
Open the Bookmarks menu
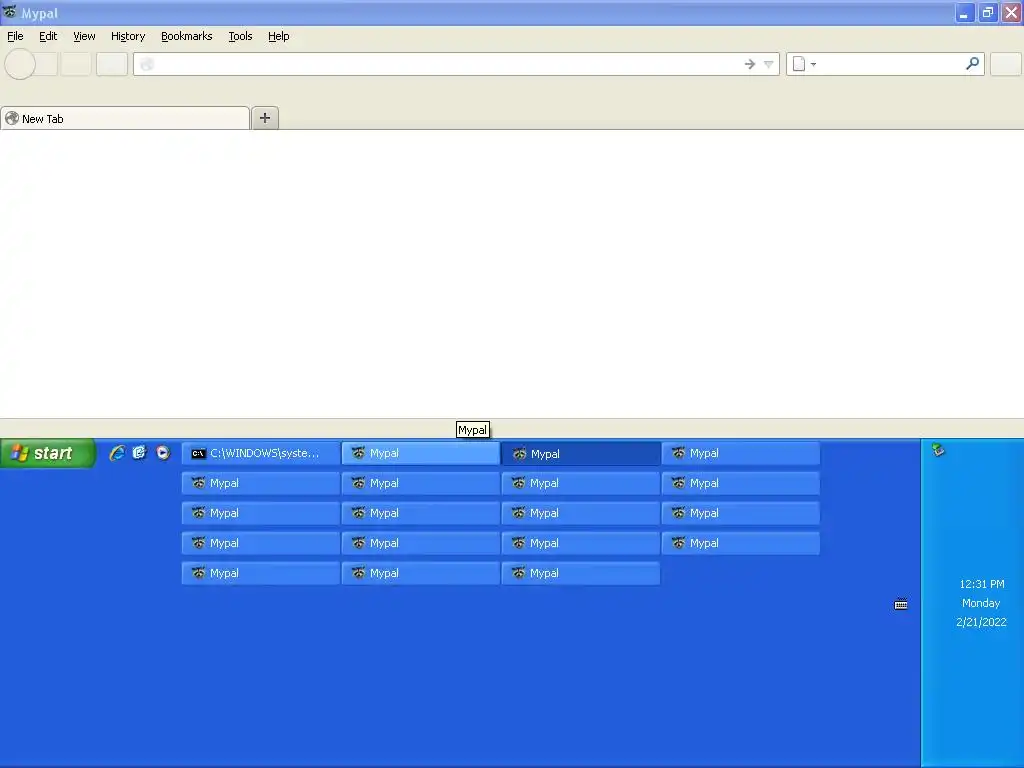pos(187,37)
